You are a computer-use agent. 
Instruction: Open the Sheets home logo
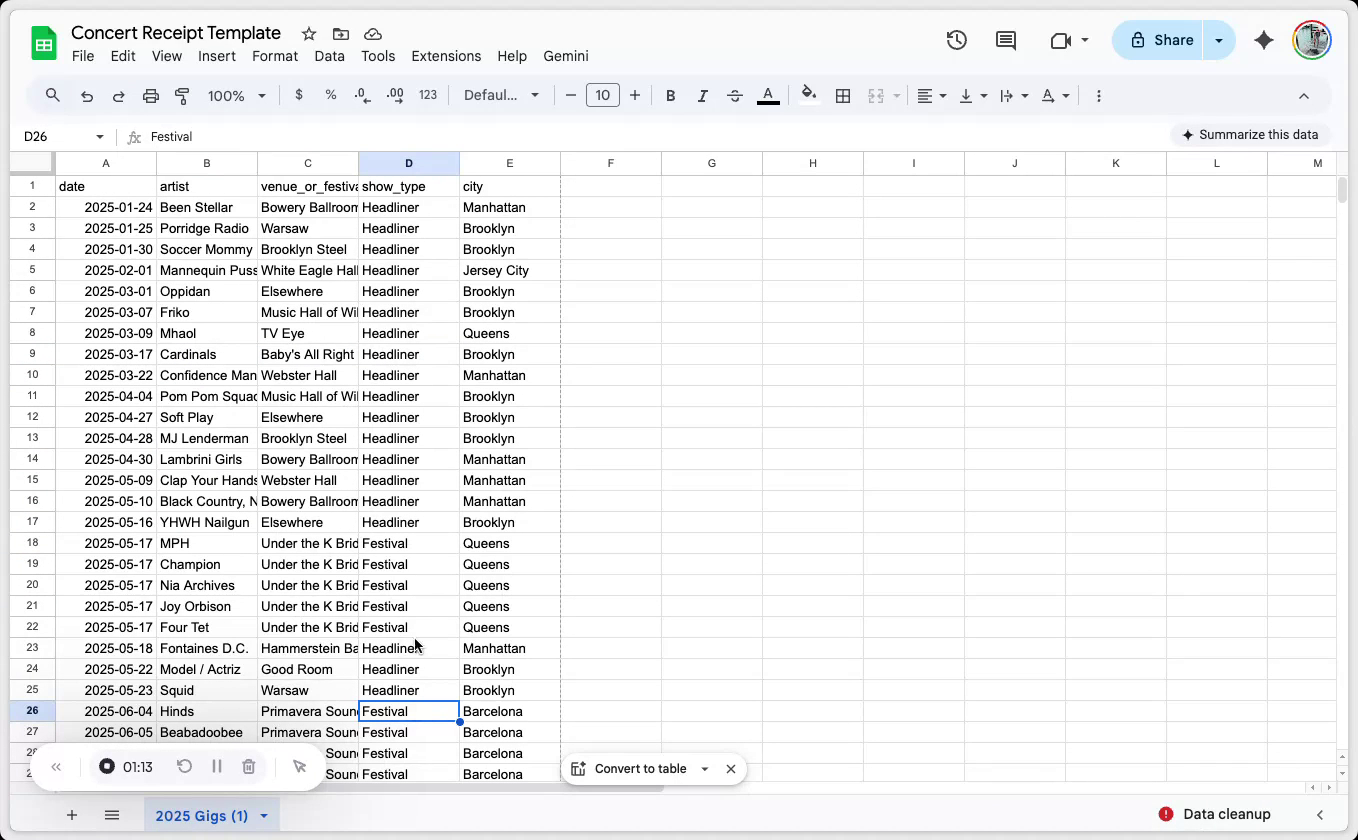pos(44,43)
